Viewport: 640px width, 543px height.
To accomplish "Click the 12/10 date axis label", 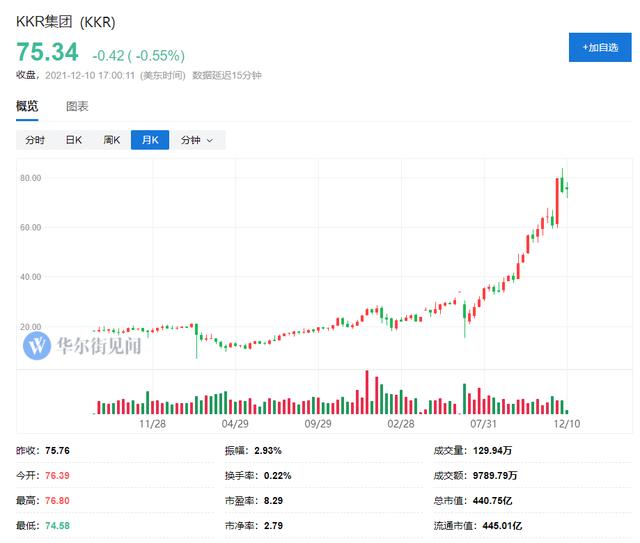I will 567,424.
